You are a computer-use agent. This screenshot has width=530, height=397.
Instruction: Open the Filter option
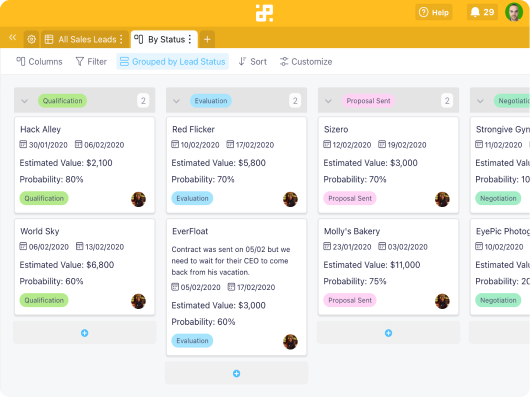click(91, 61)
